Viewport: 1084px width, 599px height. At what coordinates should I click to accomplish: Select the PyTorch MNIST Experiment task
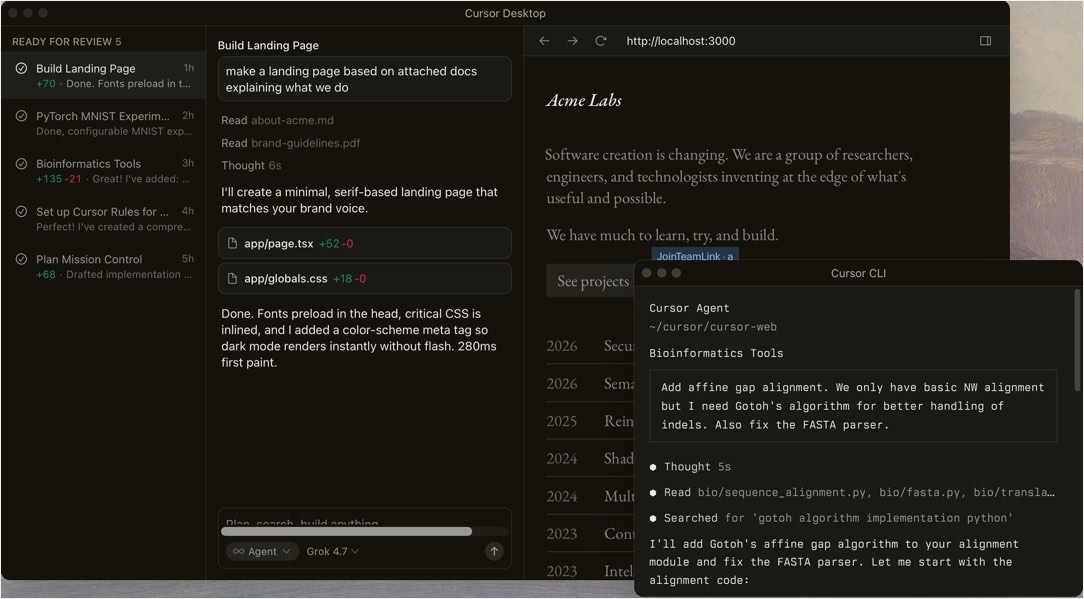click(104, 123)
